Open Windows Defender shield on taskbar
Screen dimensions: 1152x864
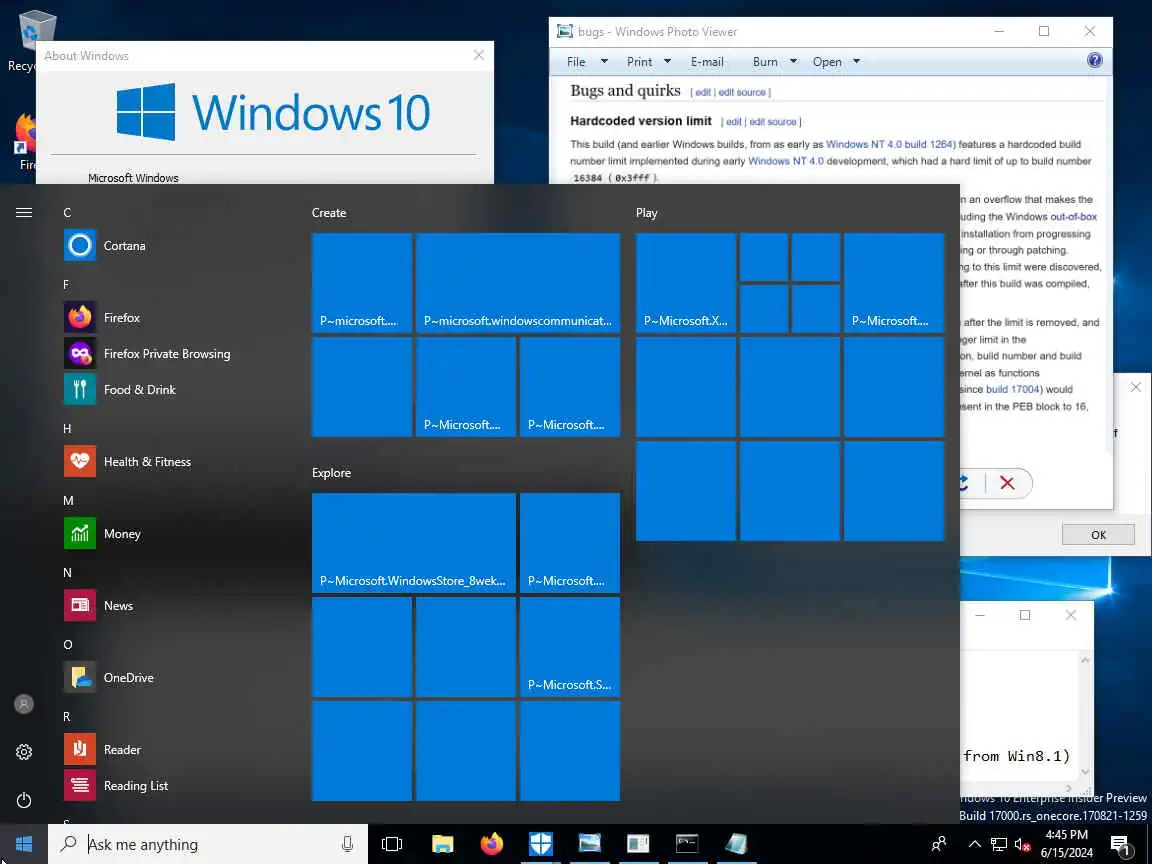(541, 844)
